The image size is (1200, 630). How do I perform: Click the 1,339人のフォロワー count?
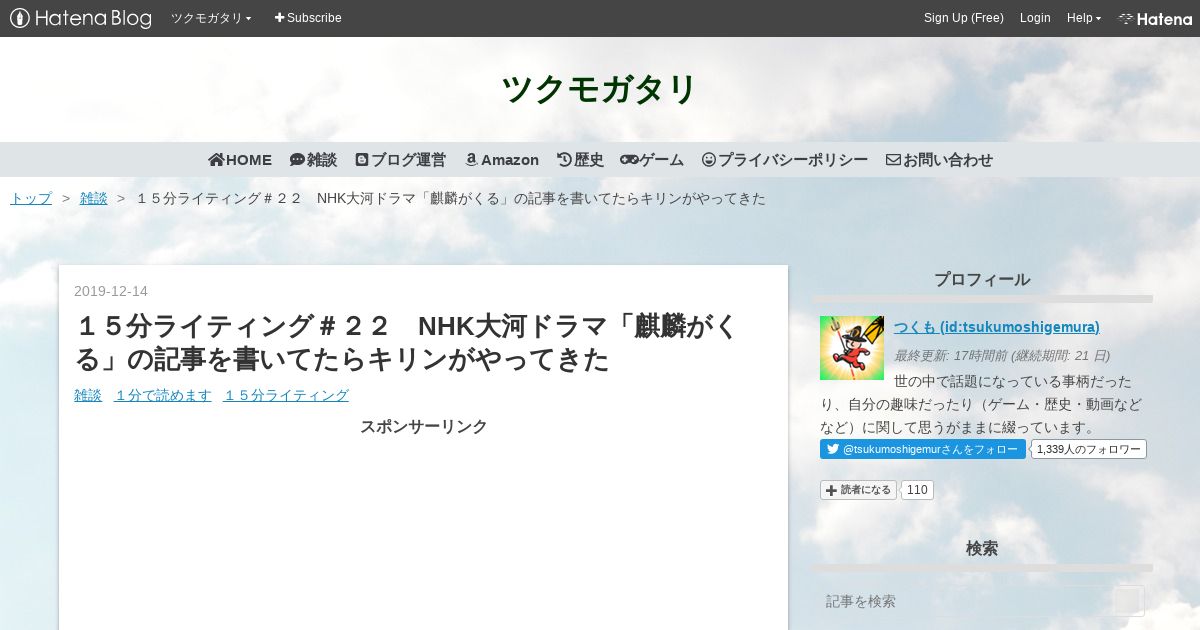pyautogui.click(x=1089, y=449)
